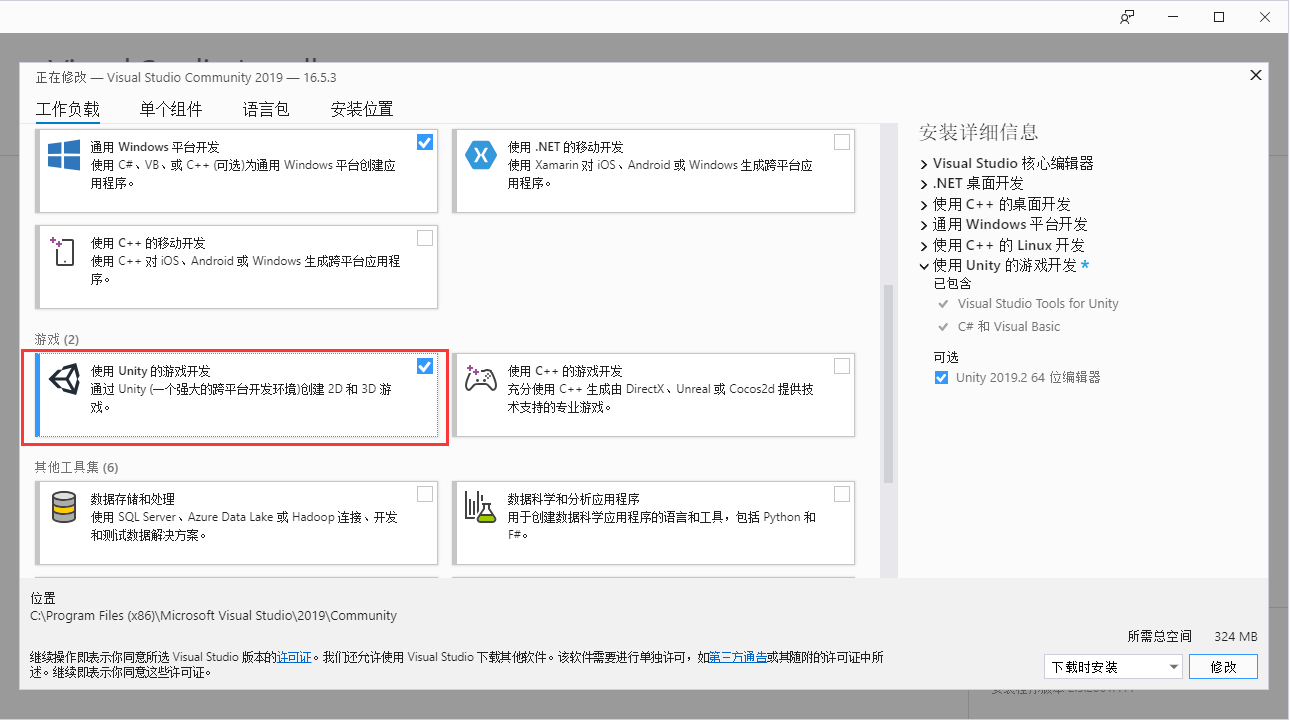The width and height of the screenshot is (1290, 720).
Task: Click the Xamarin .NET mobile development icon
Action: [x=481, y=155]
